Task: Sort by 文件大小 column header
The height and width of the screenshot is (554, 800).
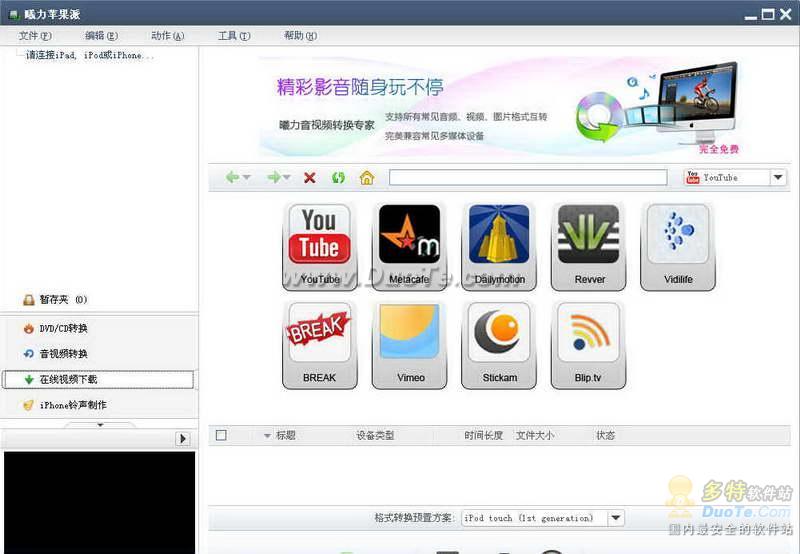Action: tap(535, 435)
